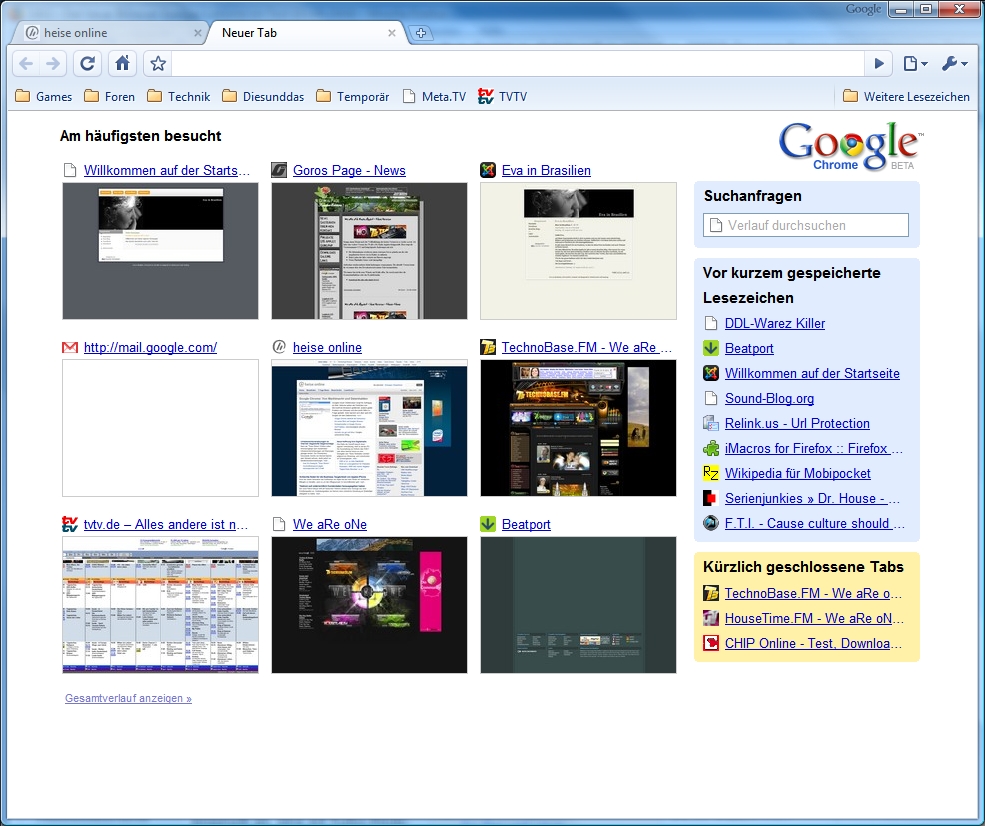Viewport: 985px width, 826px height.
Task: Open the blank mail.google.com thumbnail
Action: (160, 428)
